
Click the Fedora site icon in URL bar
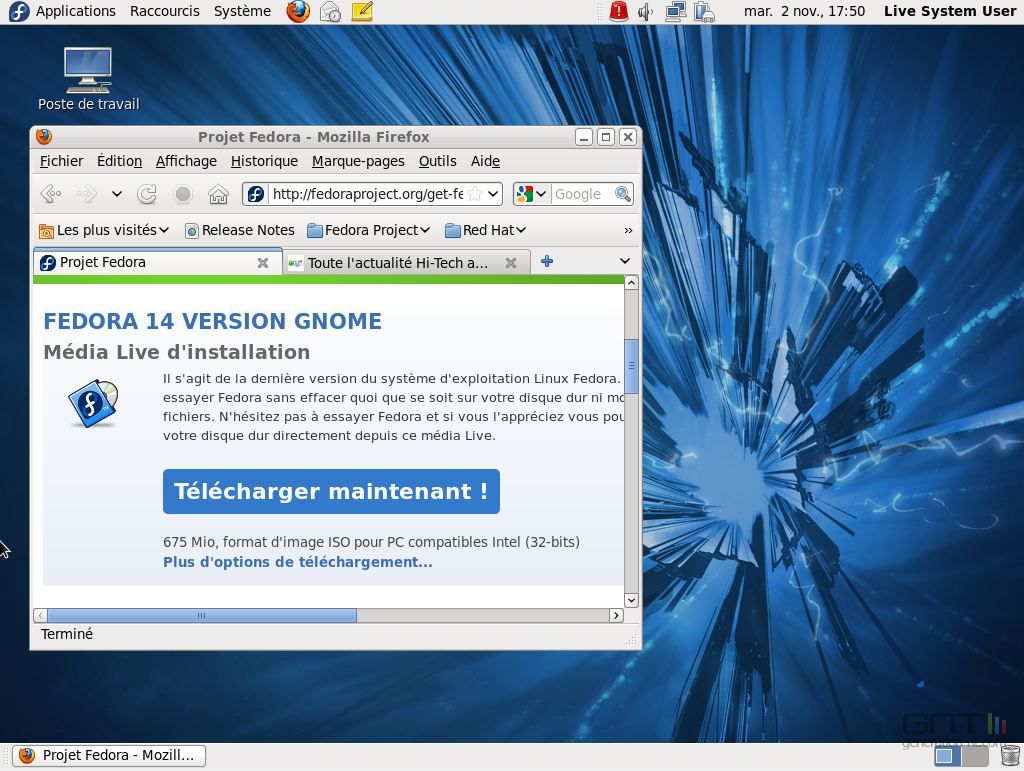tap(256, 194)
